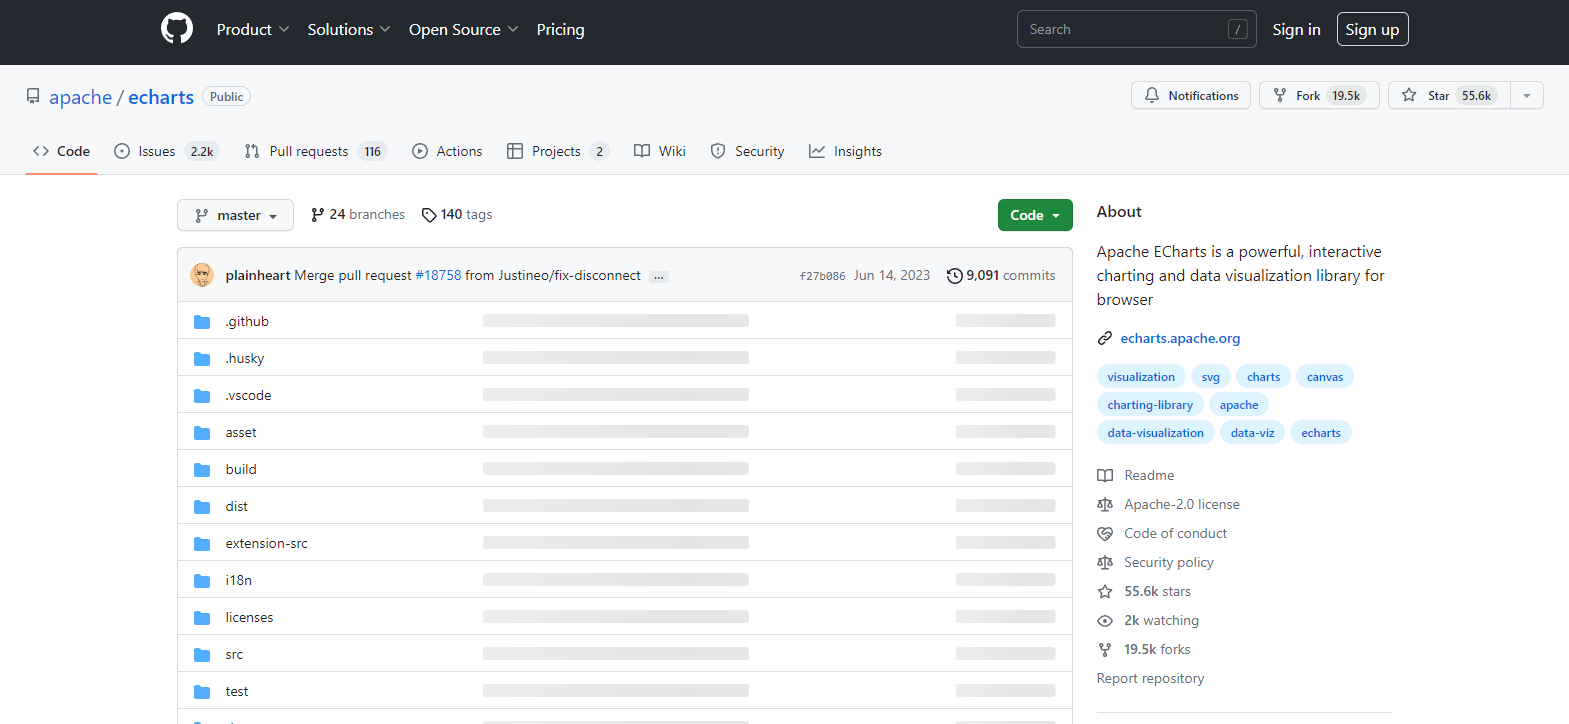This screenshot has width=1569, height=724.
Task: Click the heart icon beside Code of conduct
Action: tap(1105, 534)
